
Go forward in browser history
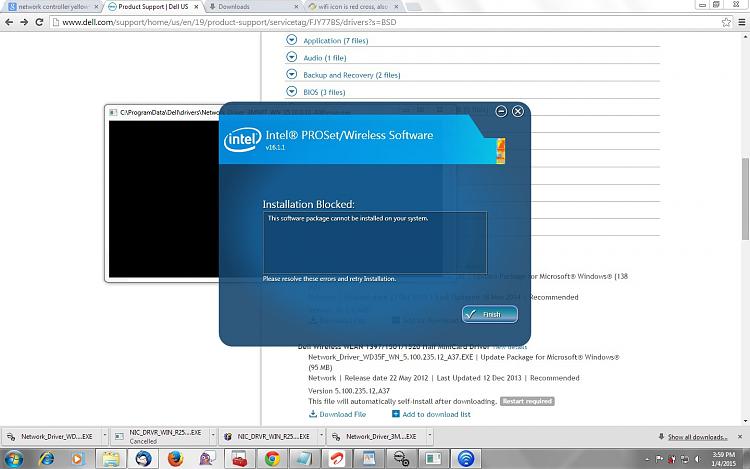point(24,22)
